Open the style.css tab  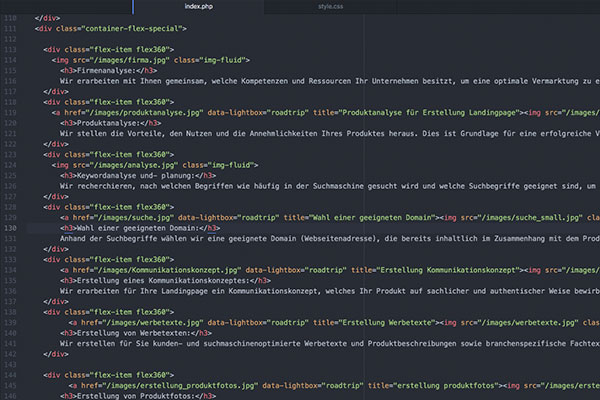(331, 7)
